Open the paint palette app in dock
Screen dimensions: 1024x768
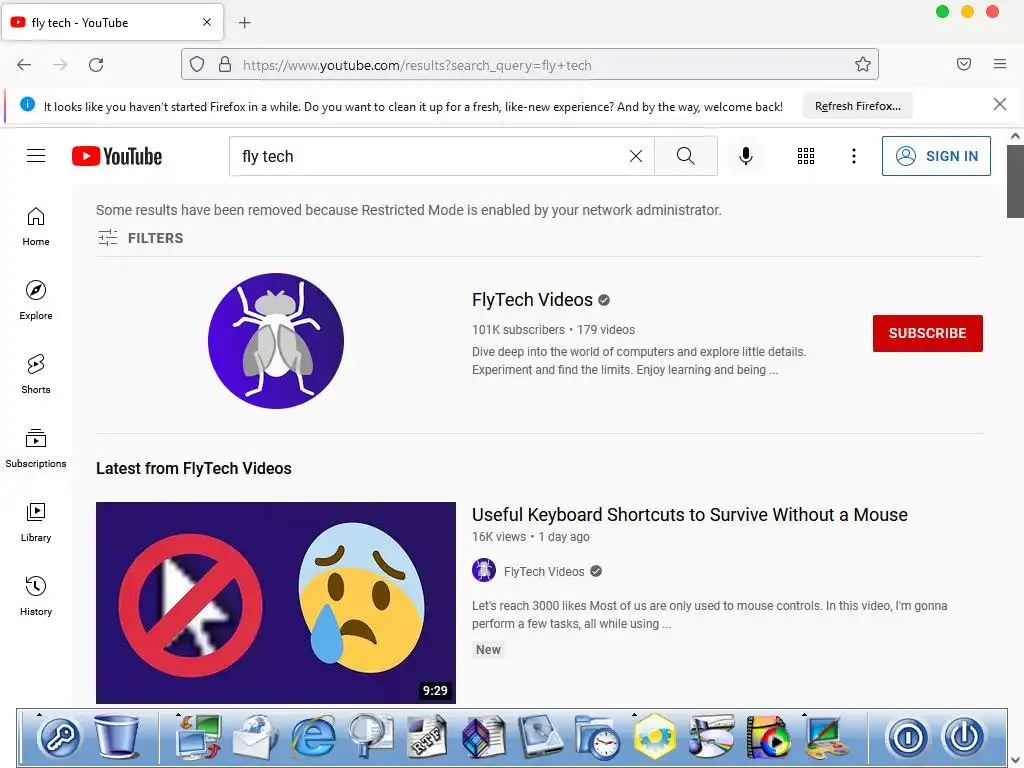click(825, 738)
